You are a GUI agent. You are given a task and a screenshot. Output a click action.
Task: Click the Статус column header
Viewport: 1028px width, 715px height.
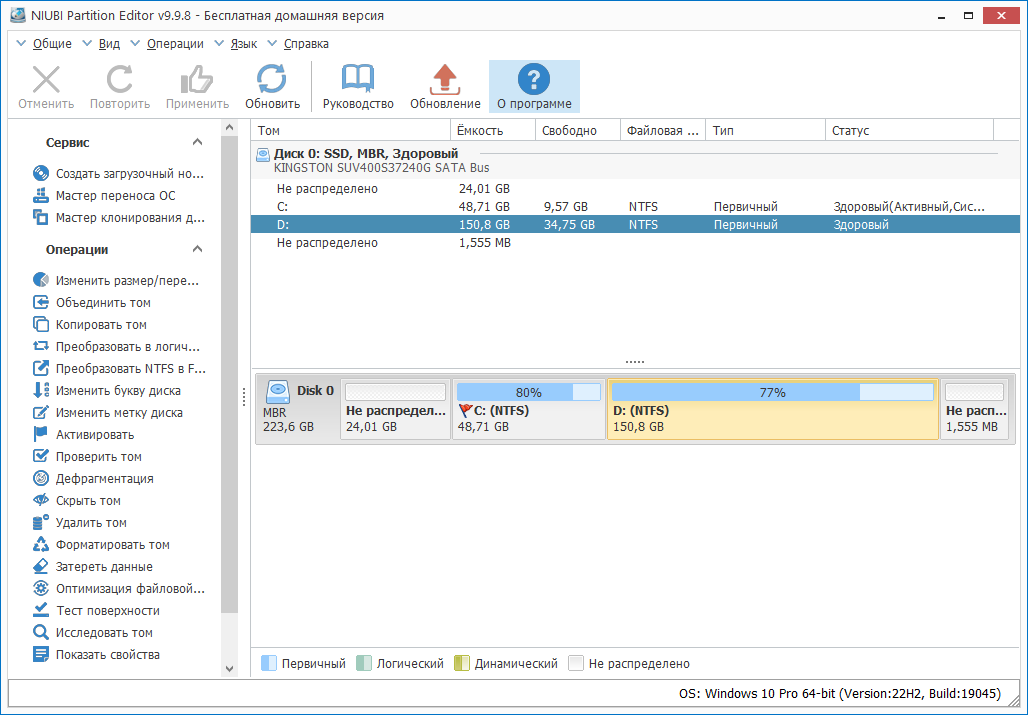coord(909,130)
